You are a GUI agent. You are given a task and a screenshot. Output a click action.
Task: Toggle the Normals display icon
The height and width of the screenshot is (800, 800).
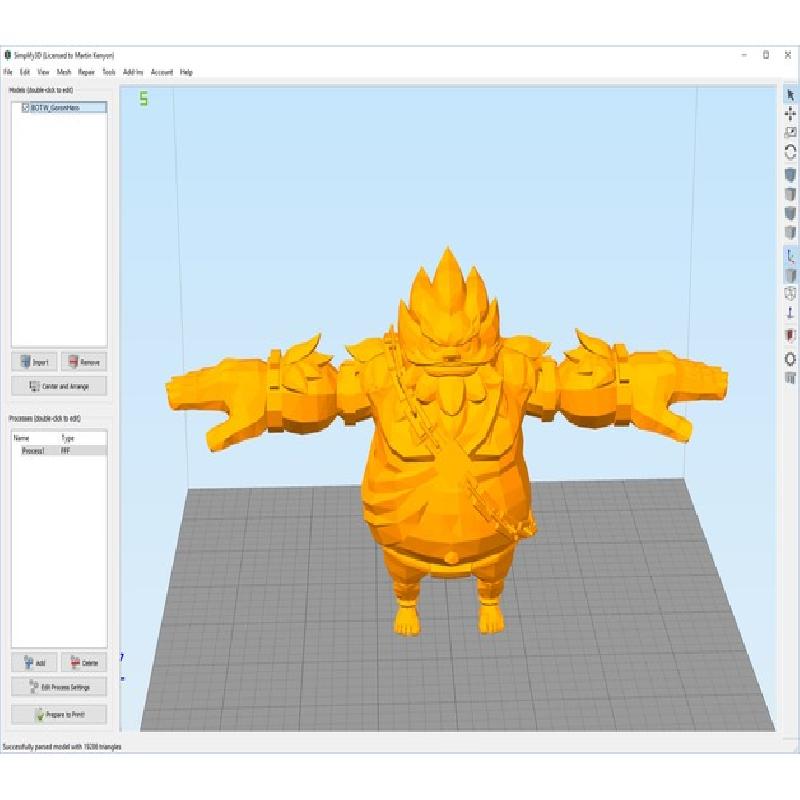click(x=790, y=313)
